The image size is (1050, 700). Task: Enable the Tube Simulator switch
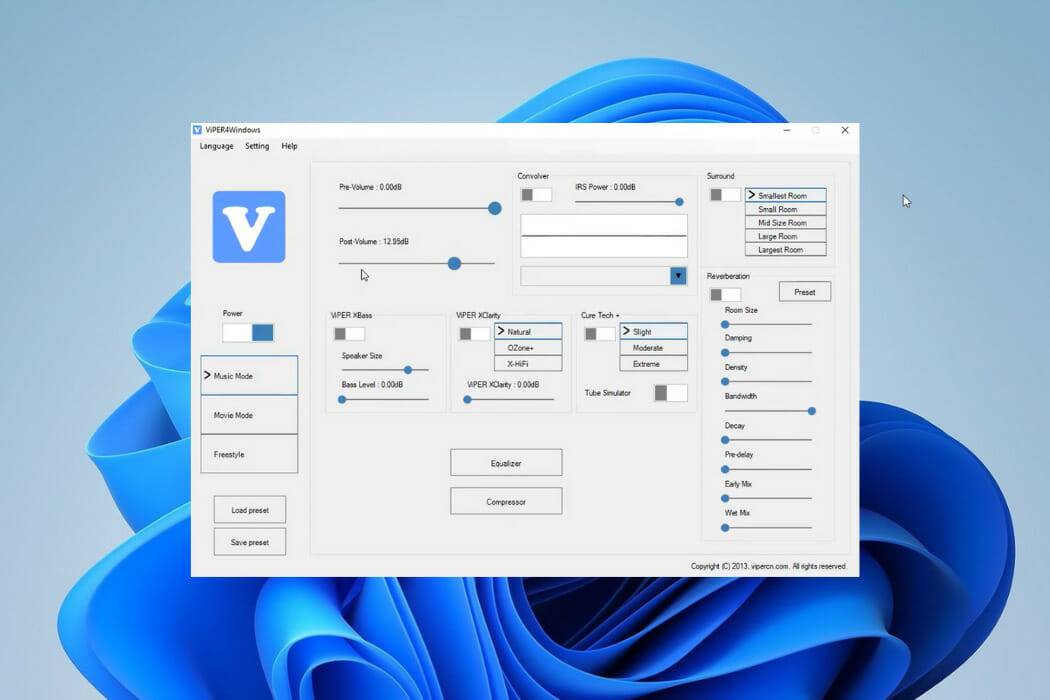pos(670,393)
